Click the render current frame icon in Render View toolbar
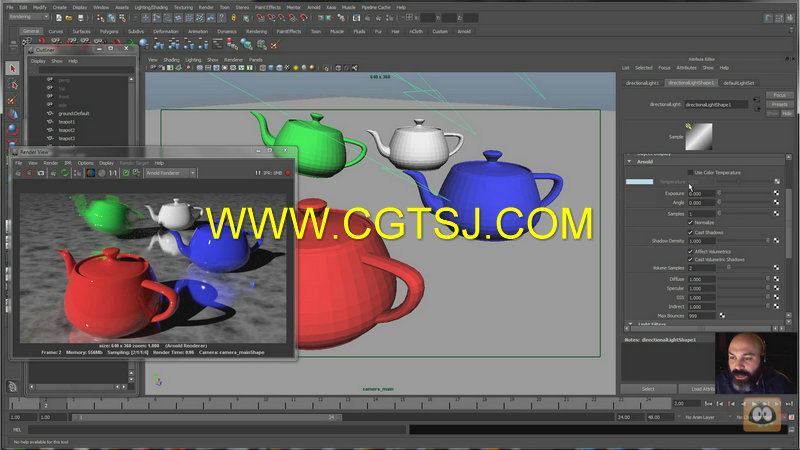This screenshot has height=450, width=800. [18, 173]
